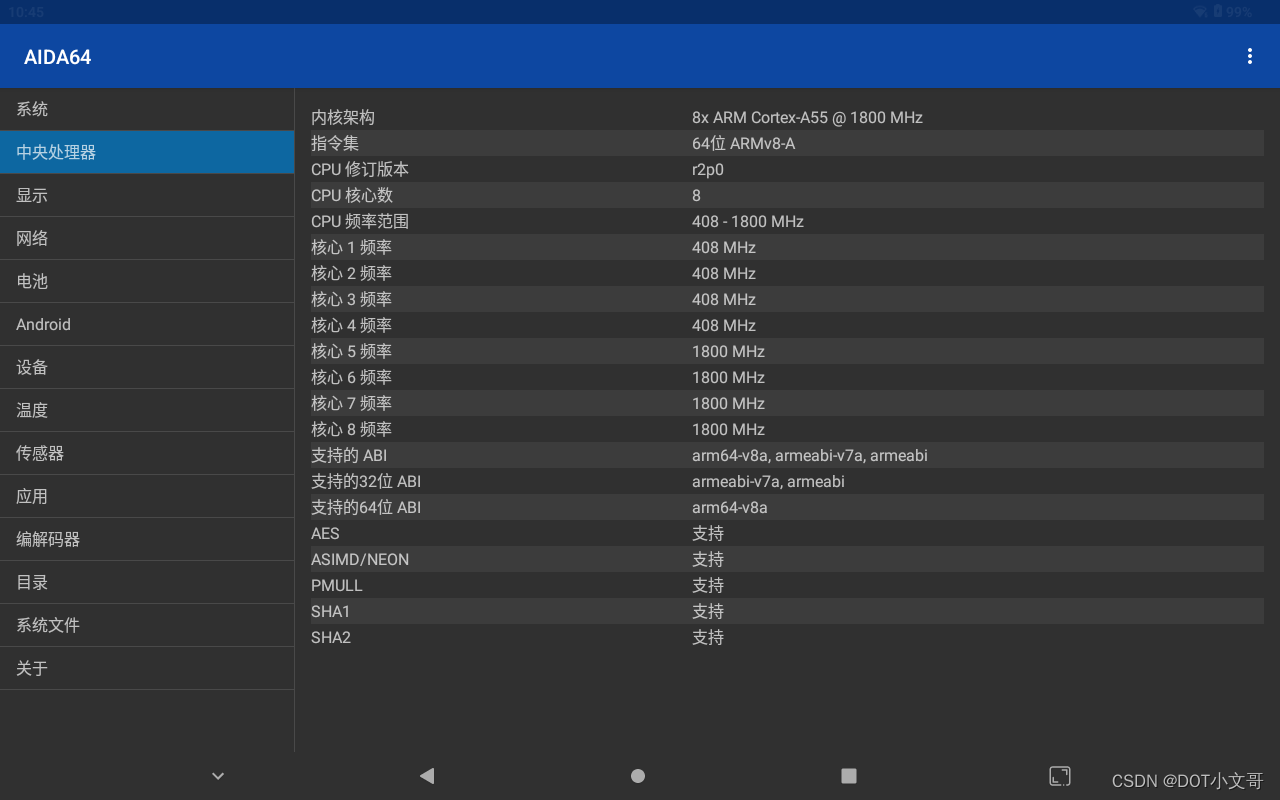
Task: Open the 传感器 section
Action: 147,453
